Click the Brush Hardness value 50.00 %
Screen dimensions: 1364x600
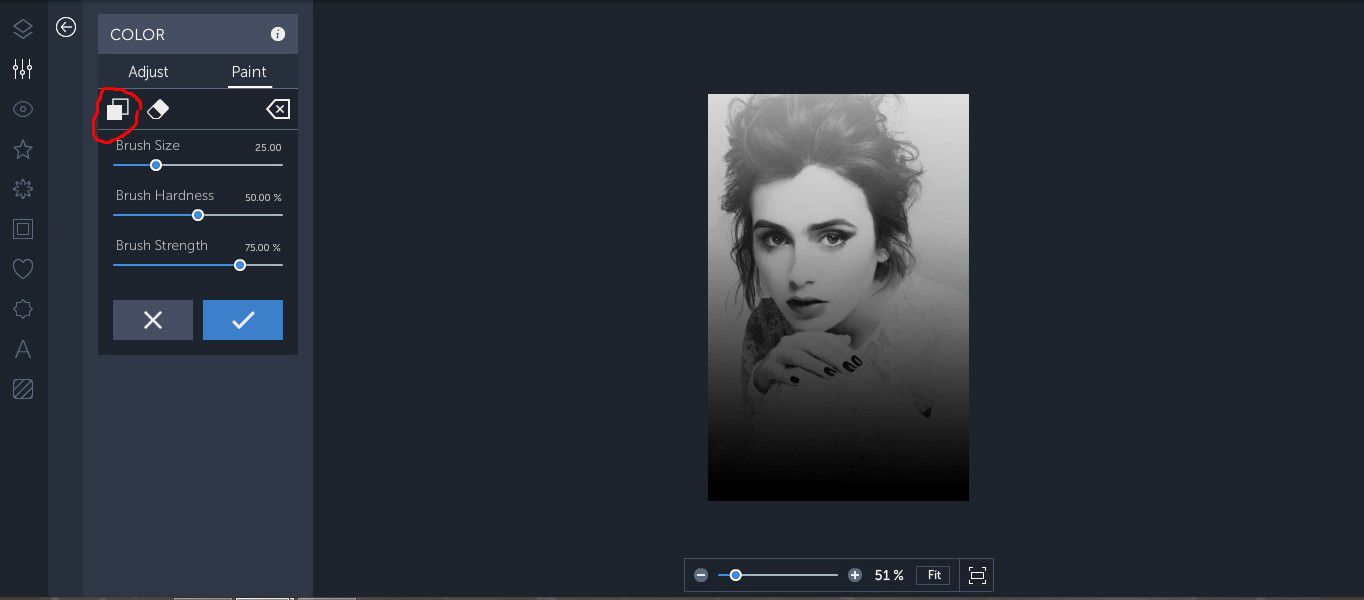pyautogui.click(x=263, y=198)
